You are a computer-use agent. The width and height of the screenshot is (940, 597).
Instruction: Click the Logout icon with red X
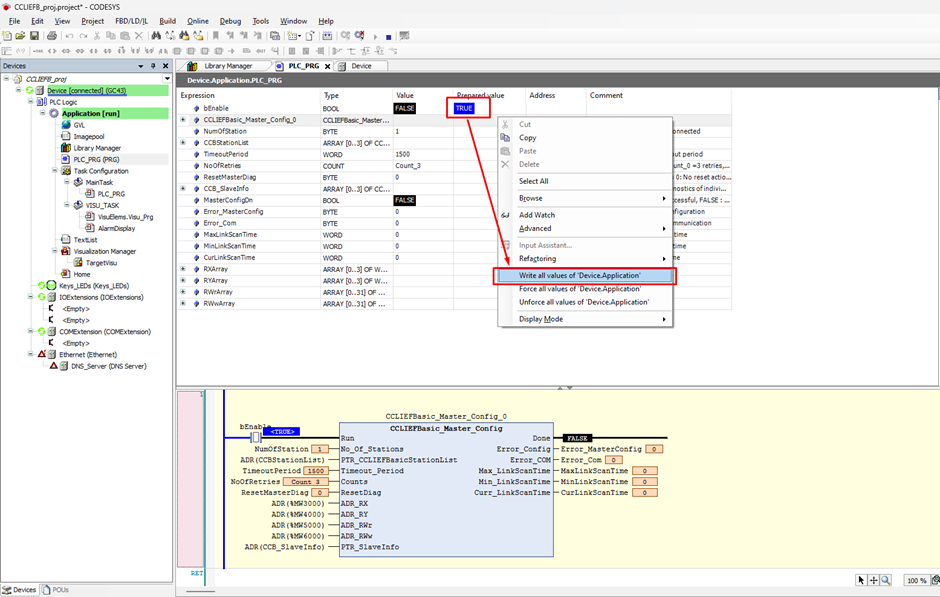coord(360,36)
